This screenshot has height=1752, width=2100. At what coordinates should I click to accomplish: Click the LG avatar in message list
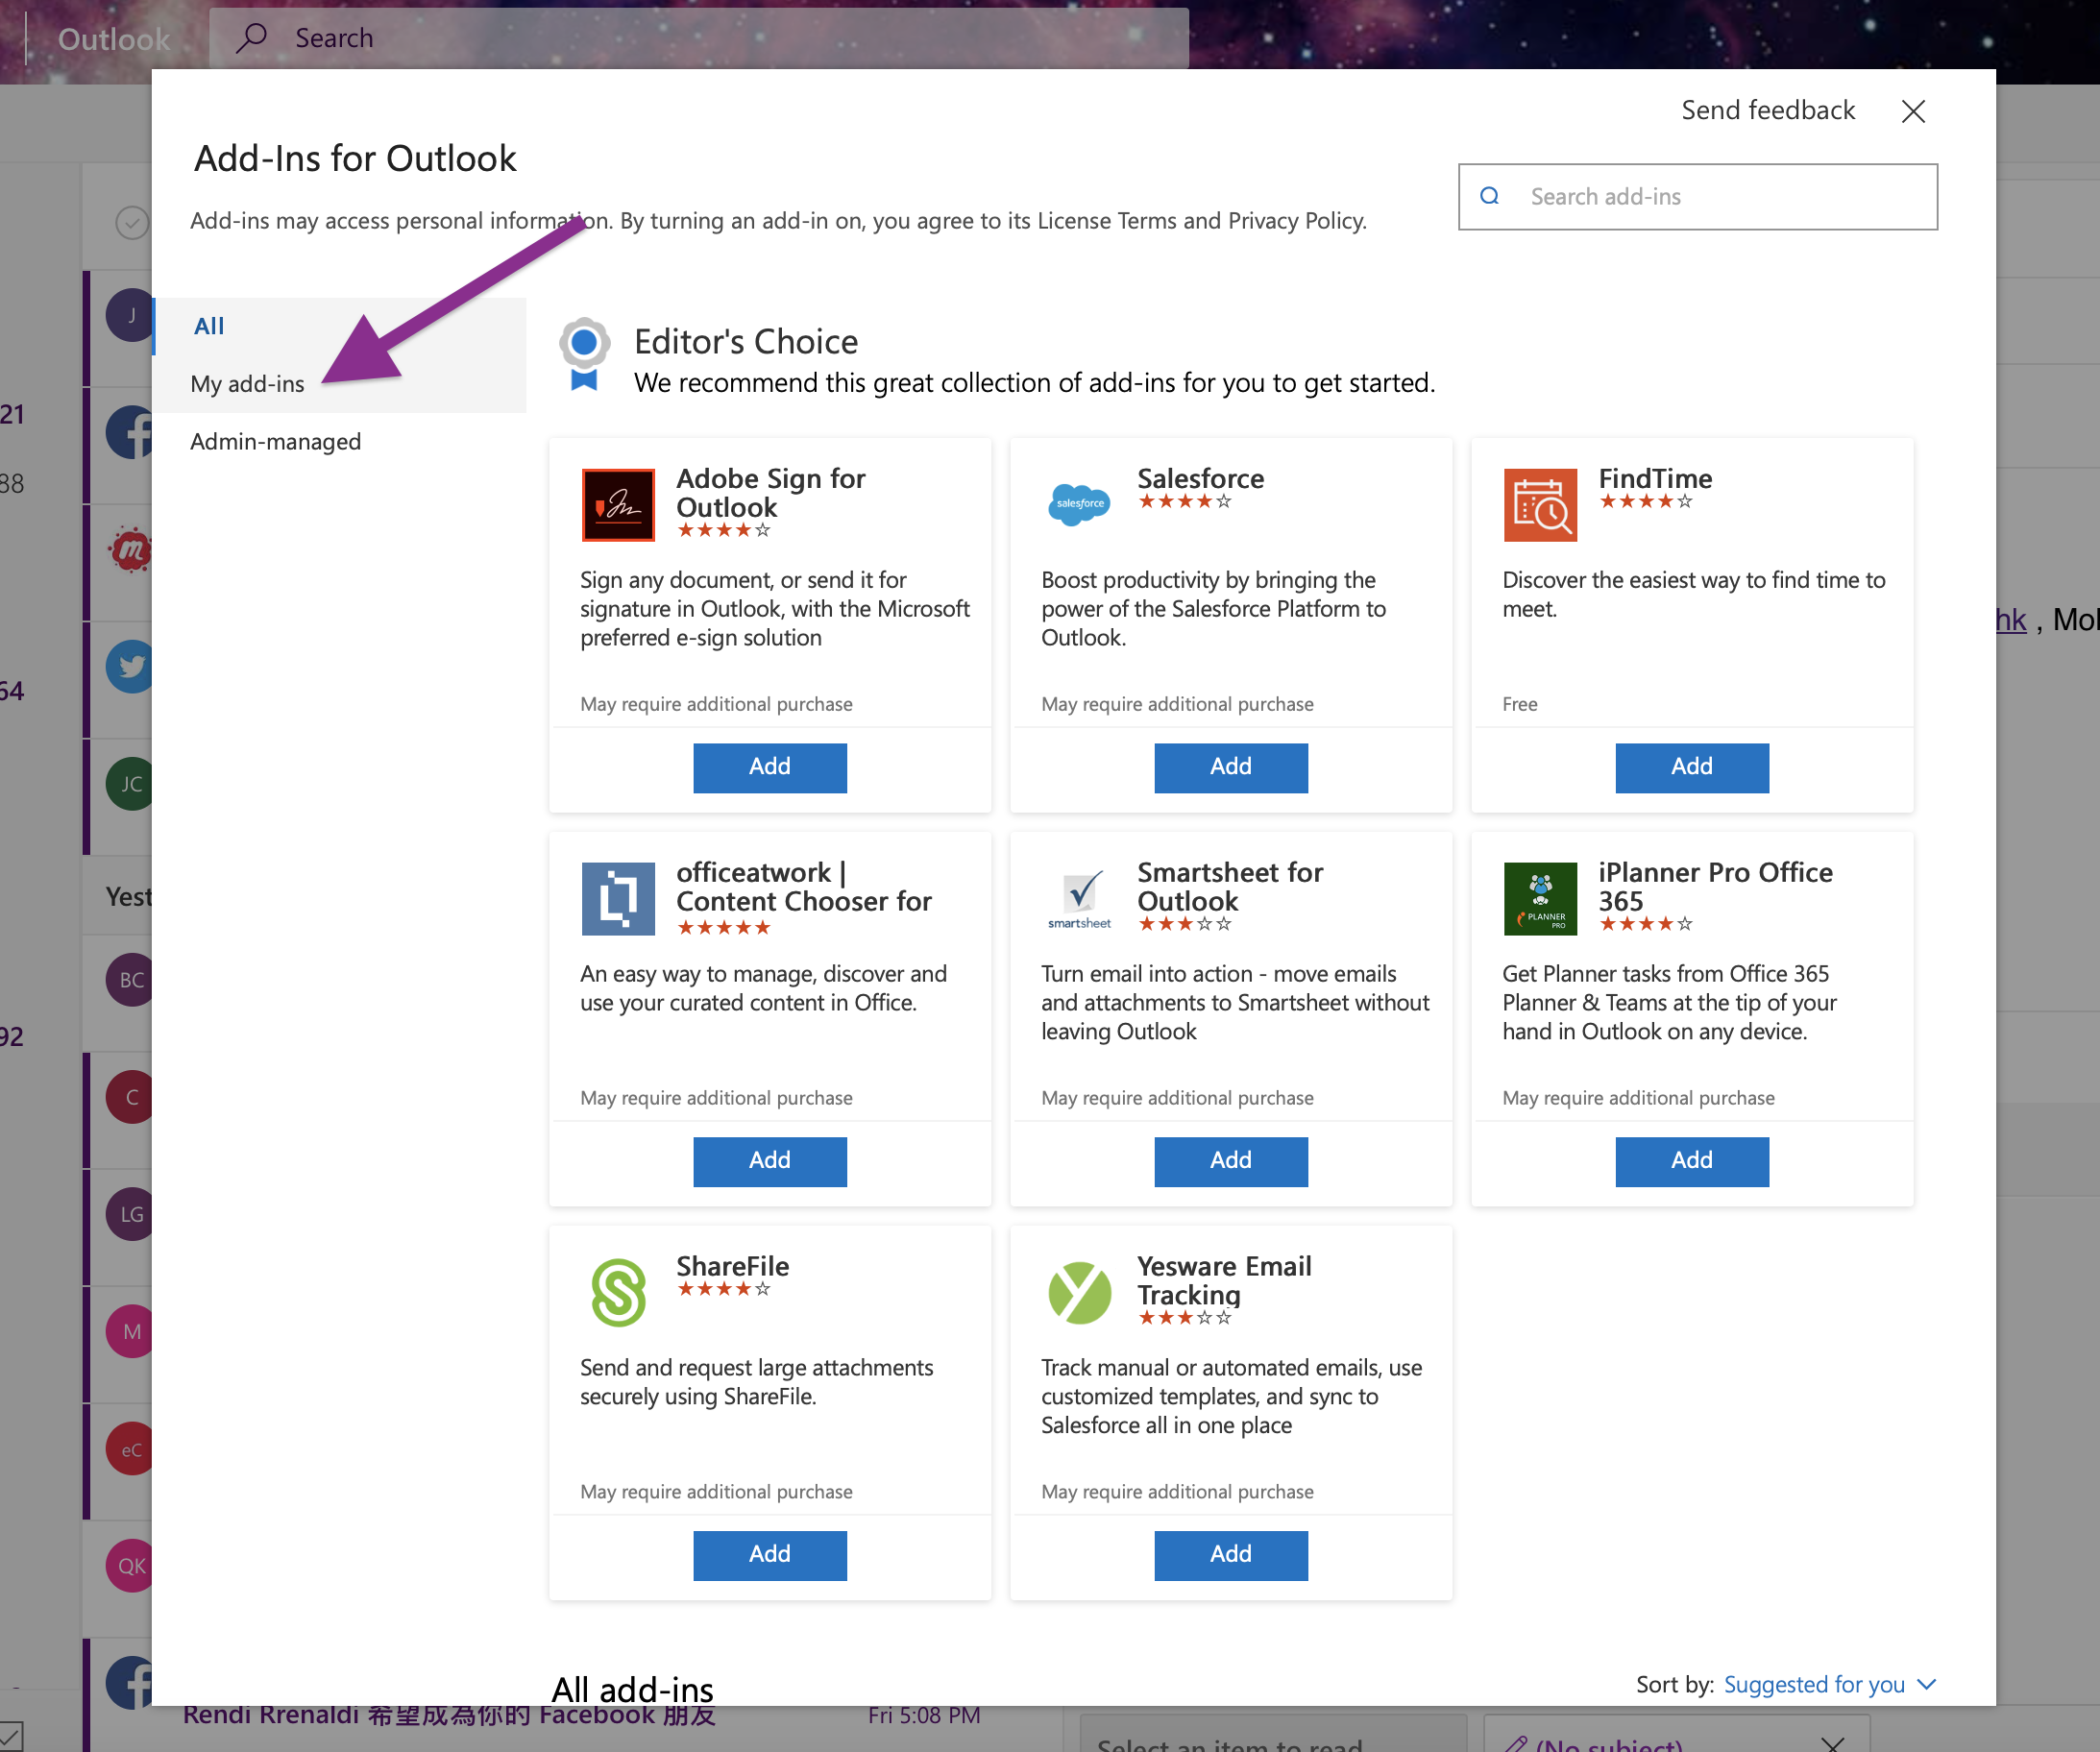tap(130, 1215)
